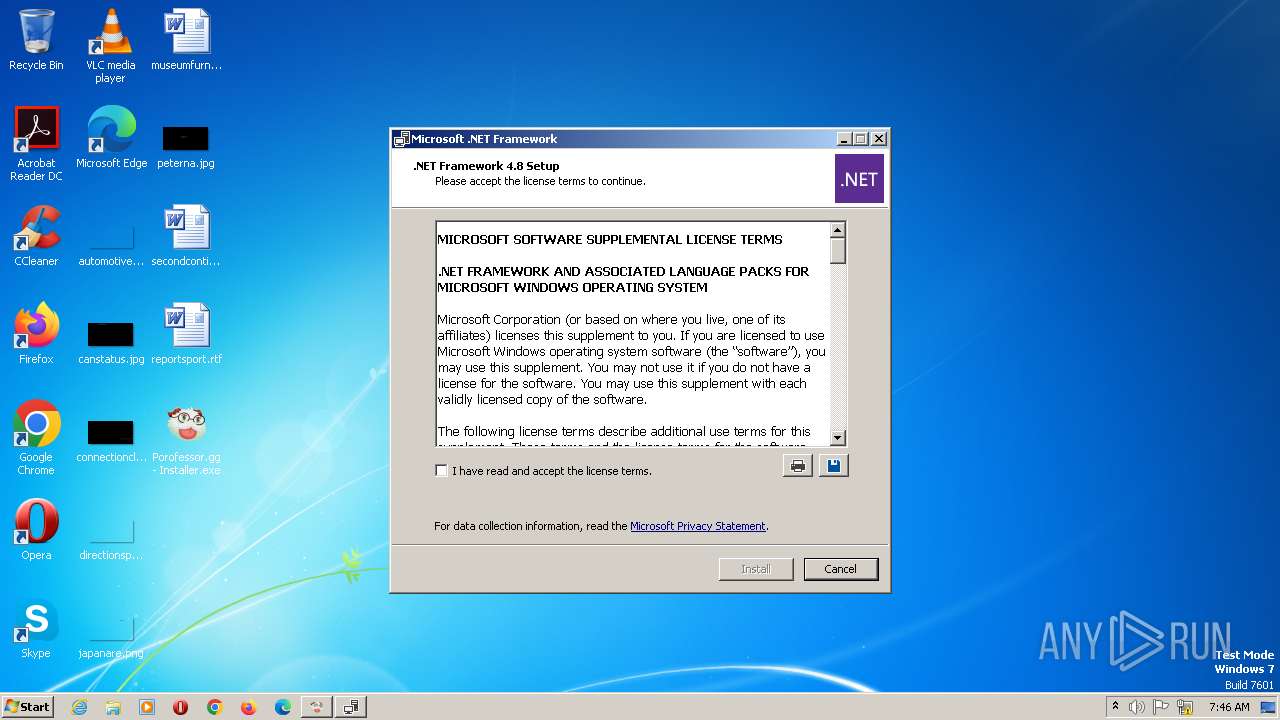
Task: Close the .NET Framework setup window
Action: click(x=879, y=139)
